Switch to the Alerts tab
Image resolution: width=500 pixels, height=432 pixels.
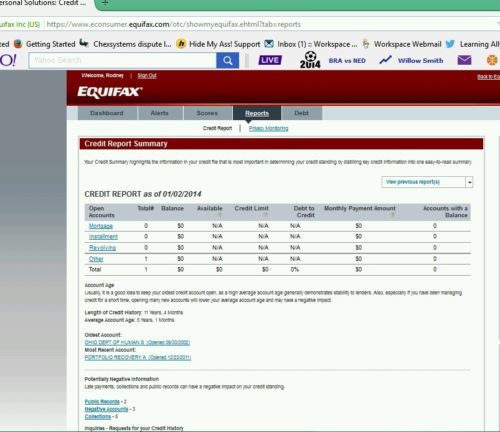pyautogui.click(x=160, y=113)
